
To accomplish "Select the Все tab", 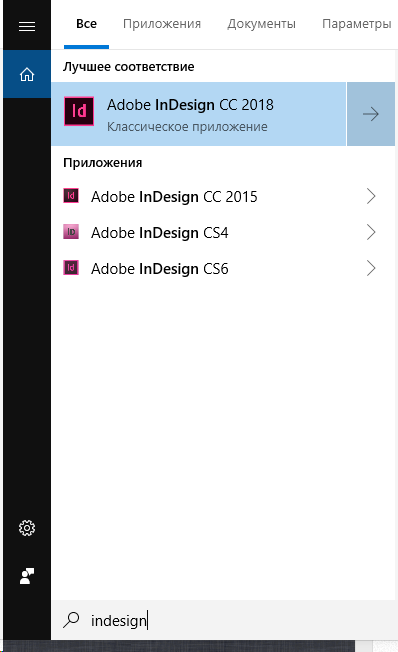I will pyautogui.click(x=87, y=24).
